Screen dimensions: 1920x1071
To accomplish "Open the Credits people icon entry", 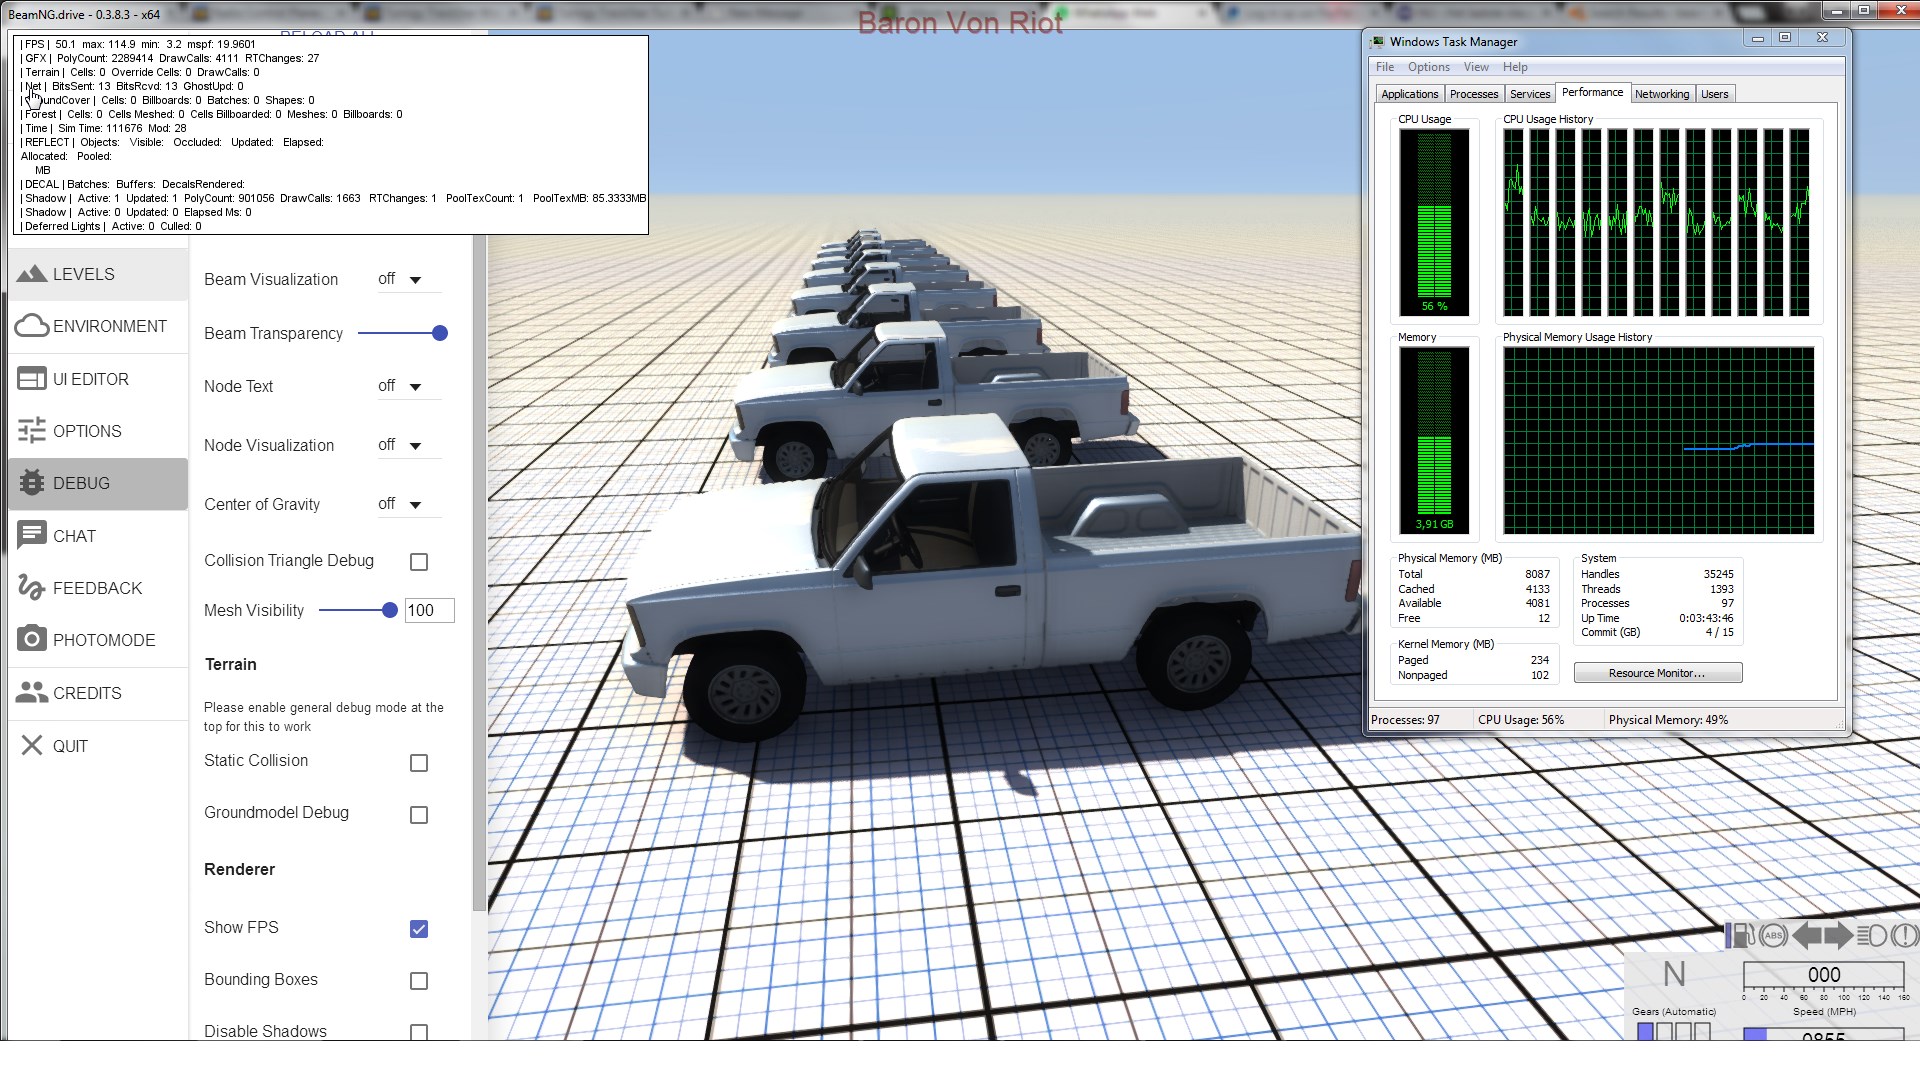I will 98,693.
